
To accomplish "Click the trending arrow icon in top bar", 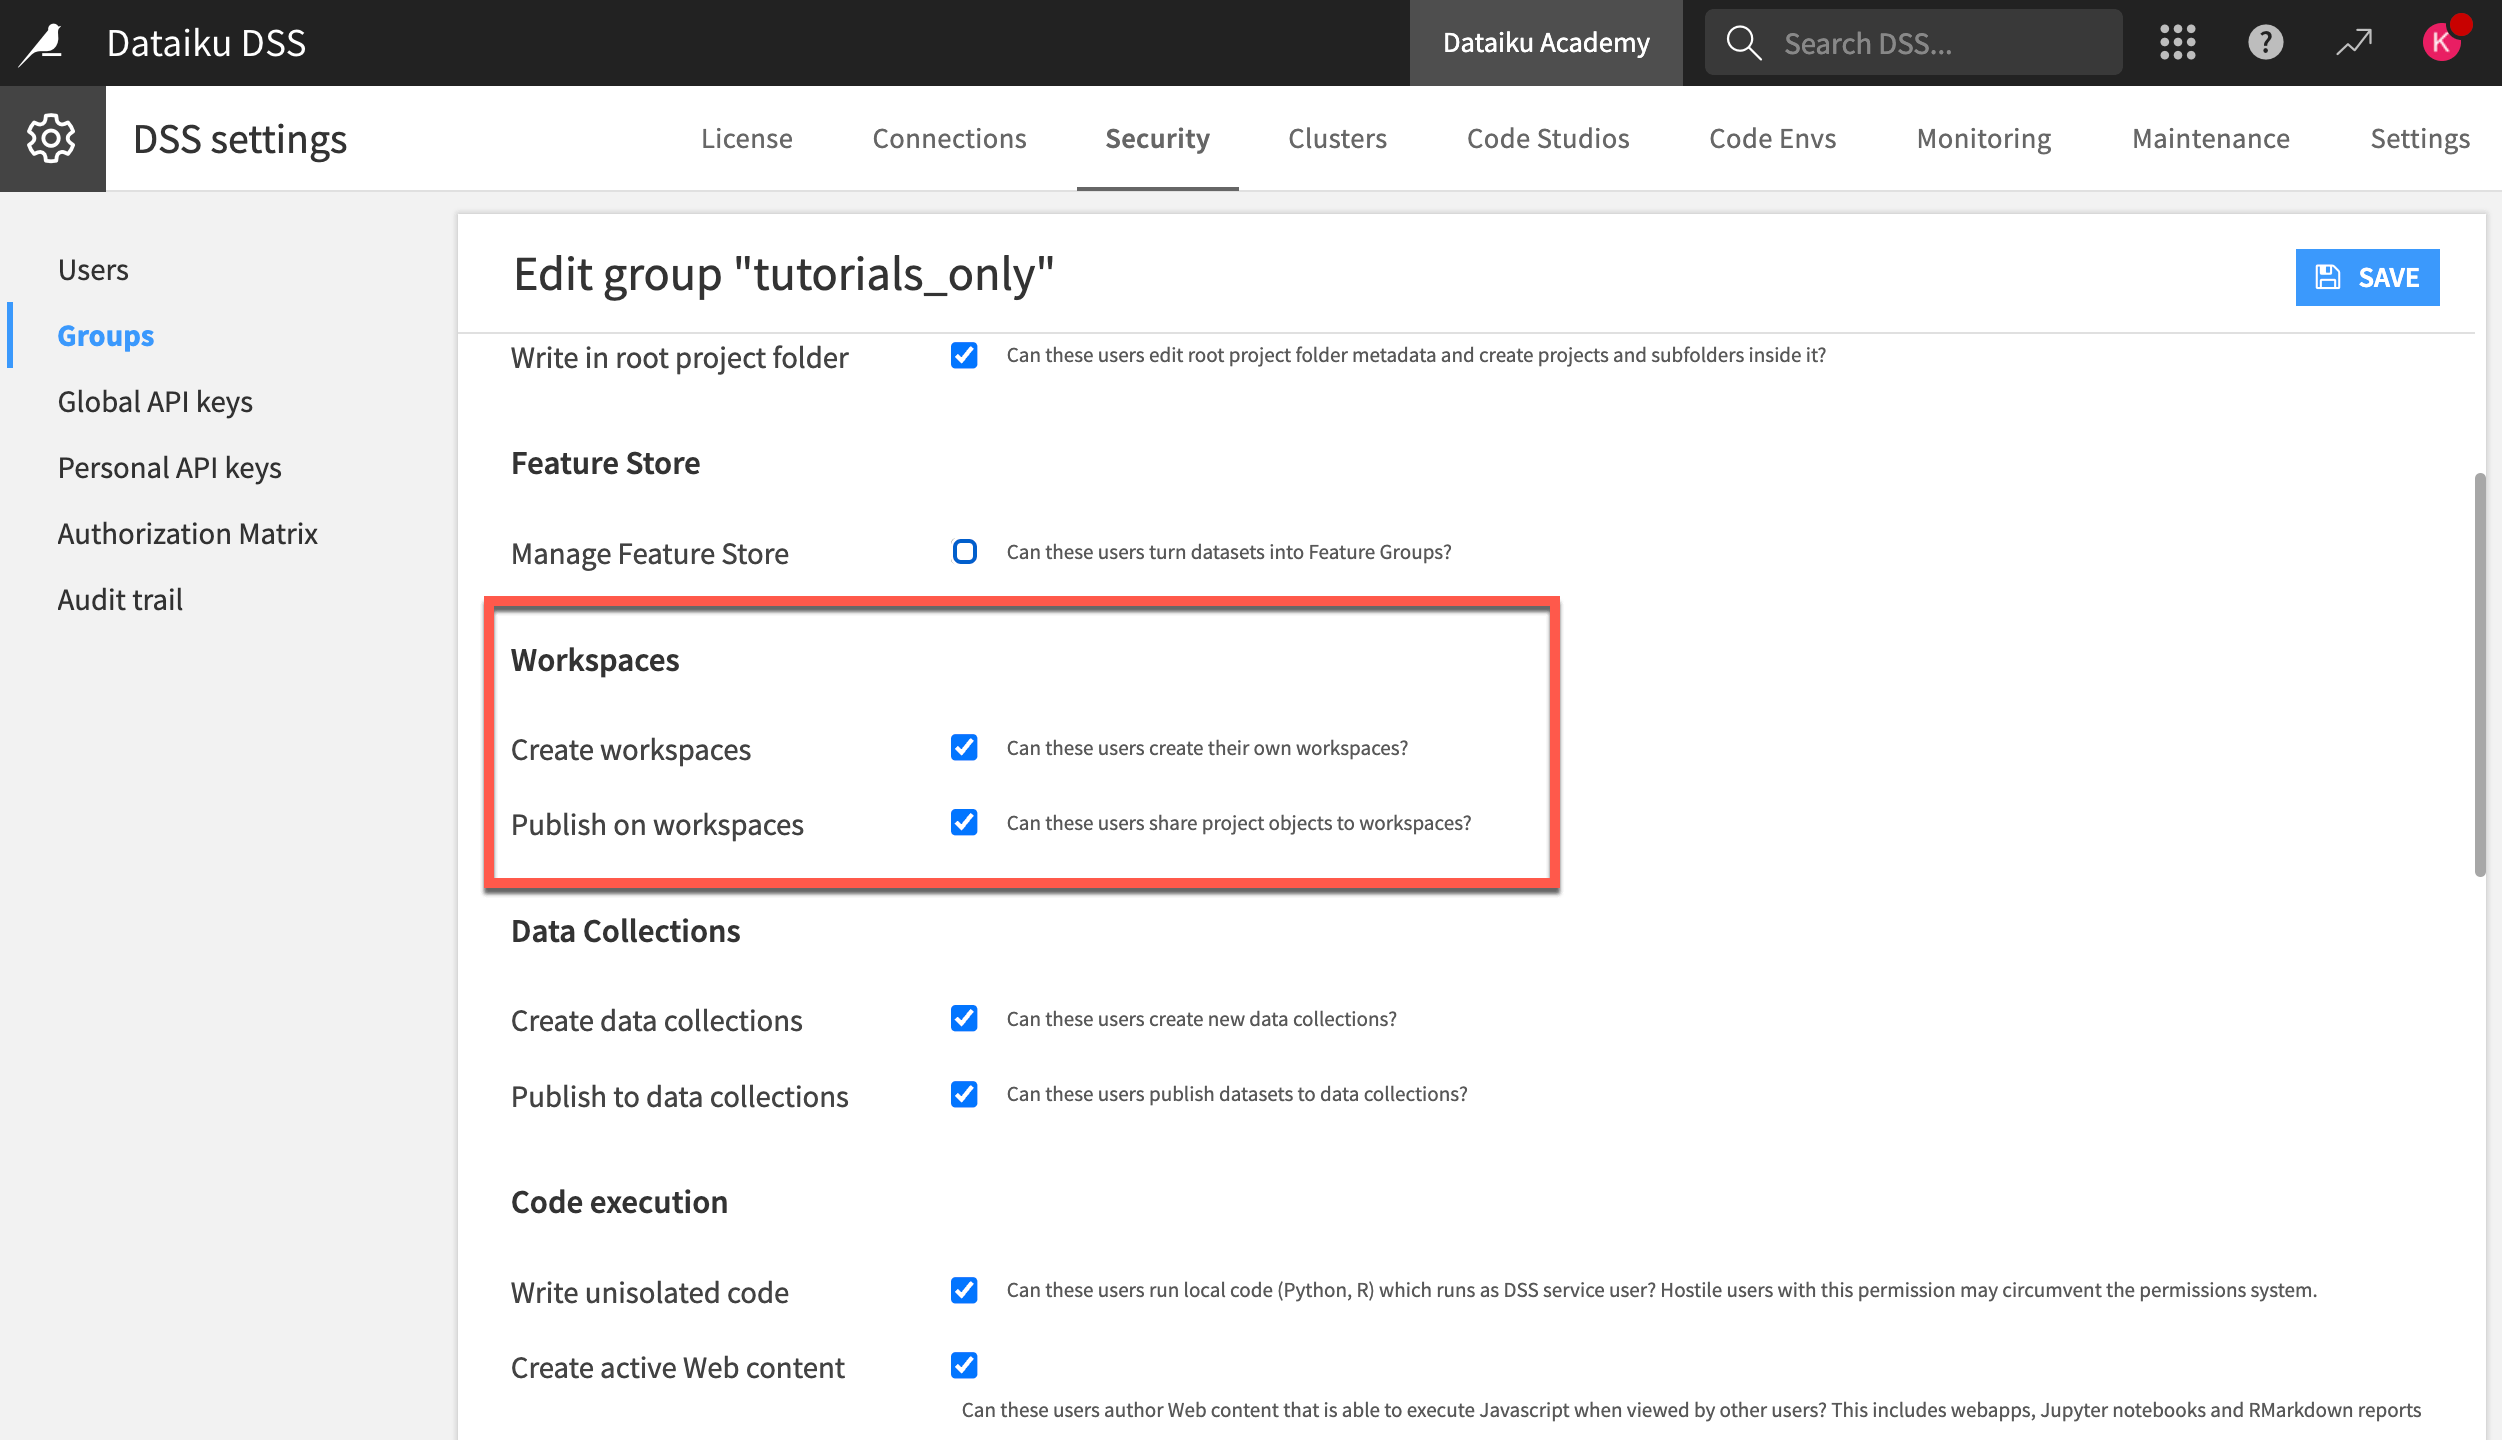I will click(2352, 42).
